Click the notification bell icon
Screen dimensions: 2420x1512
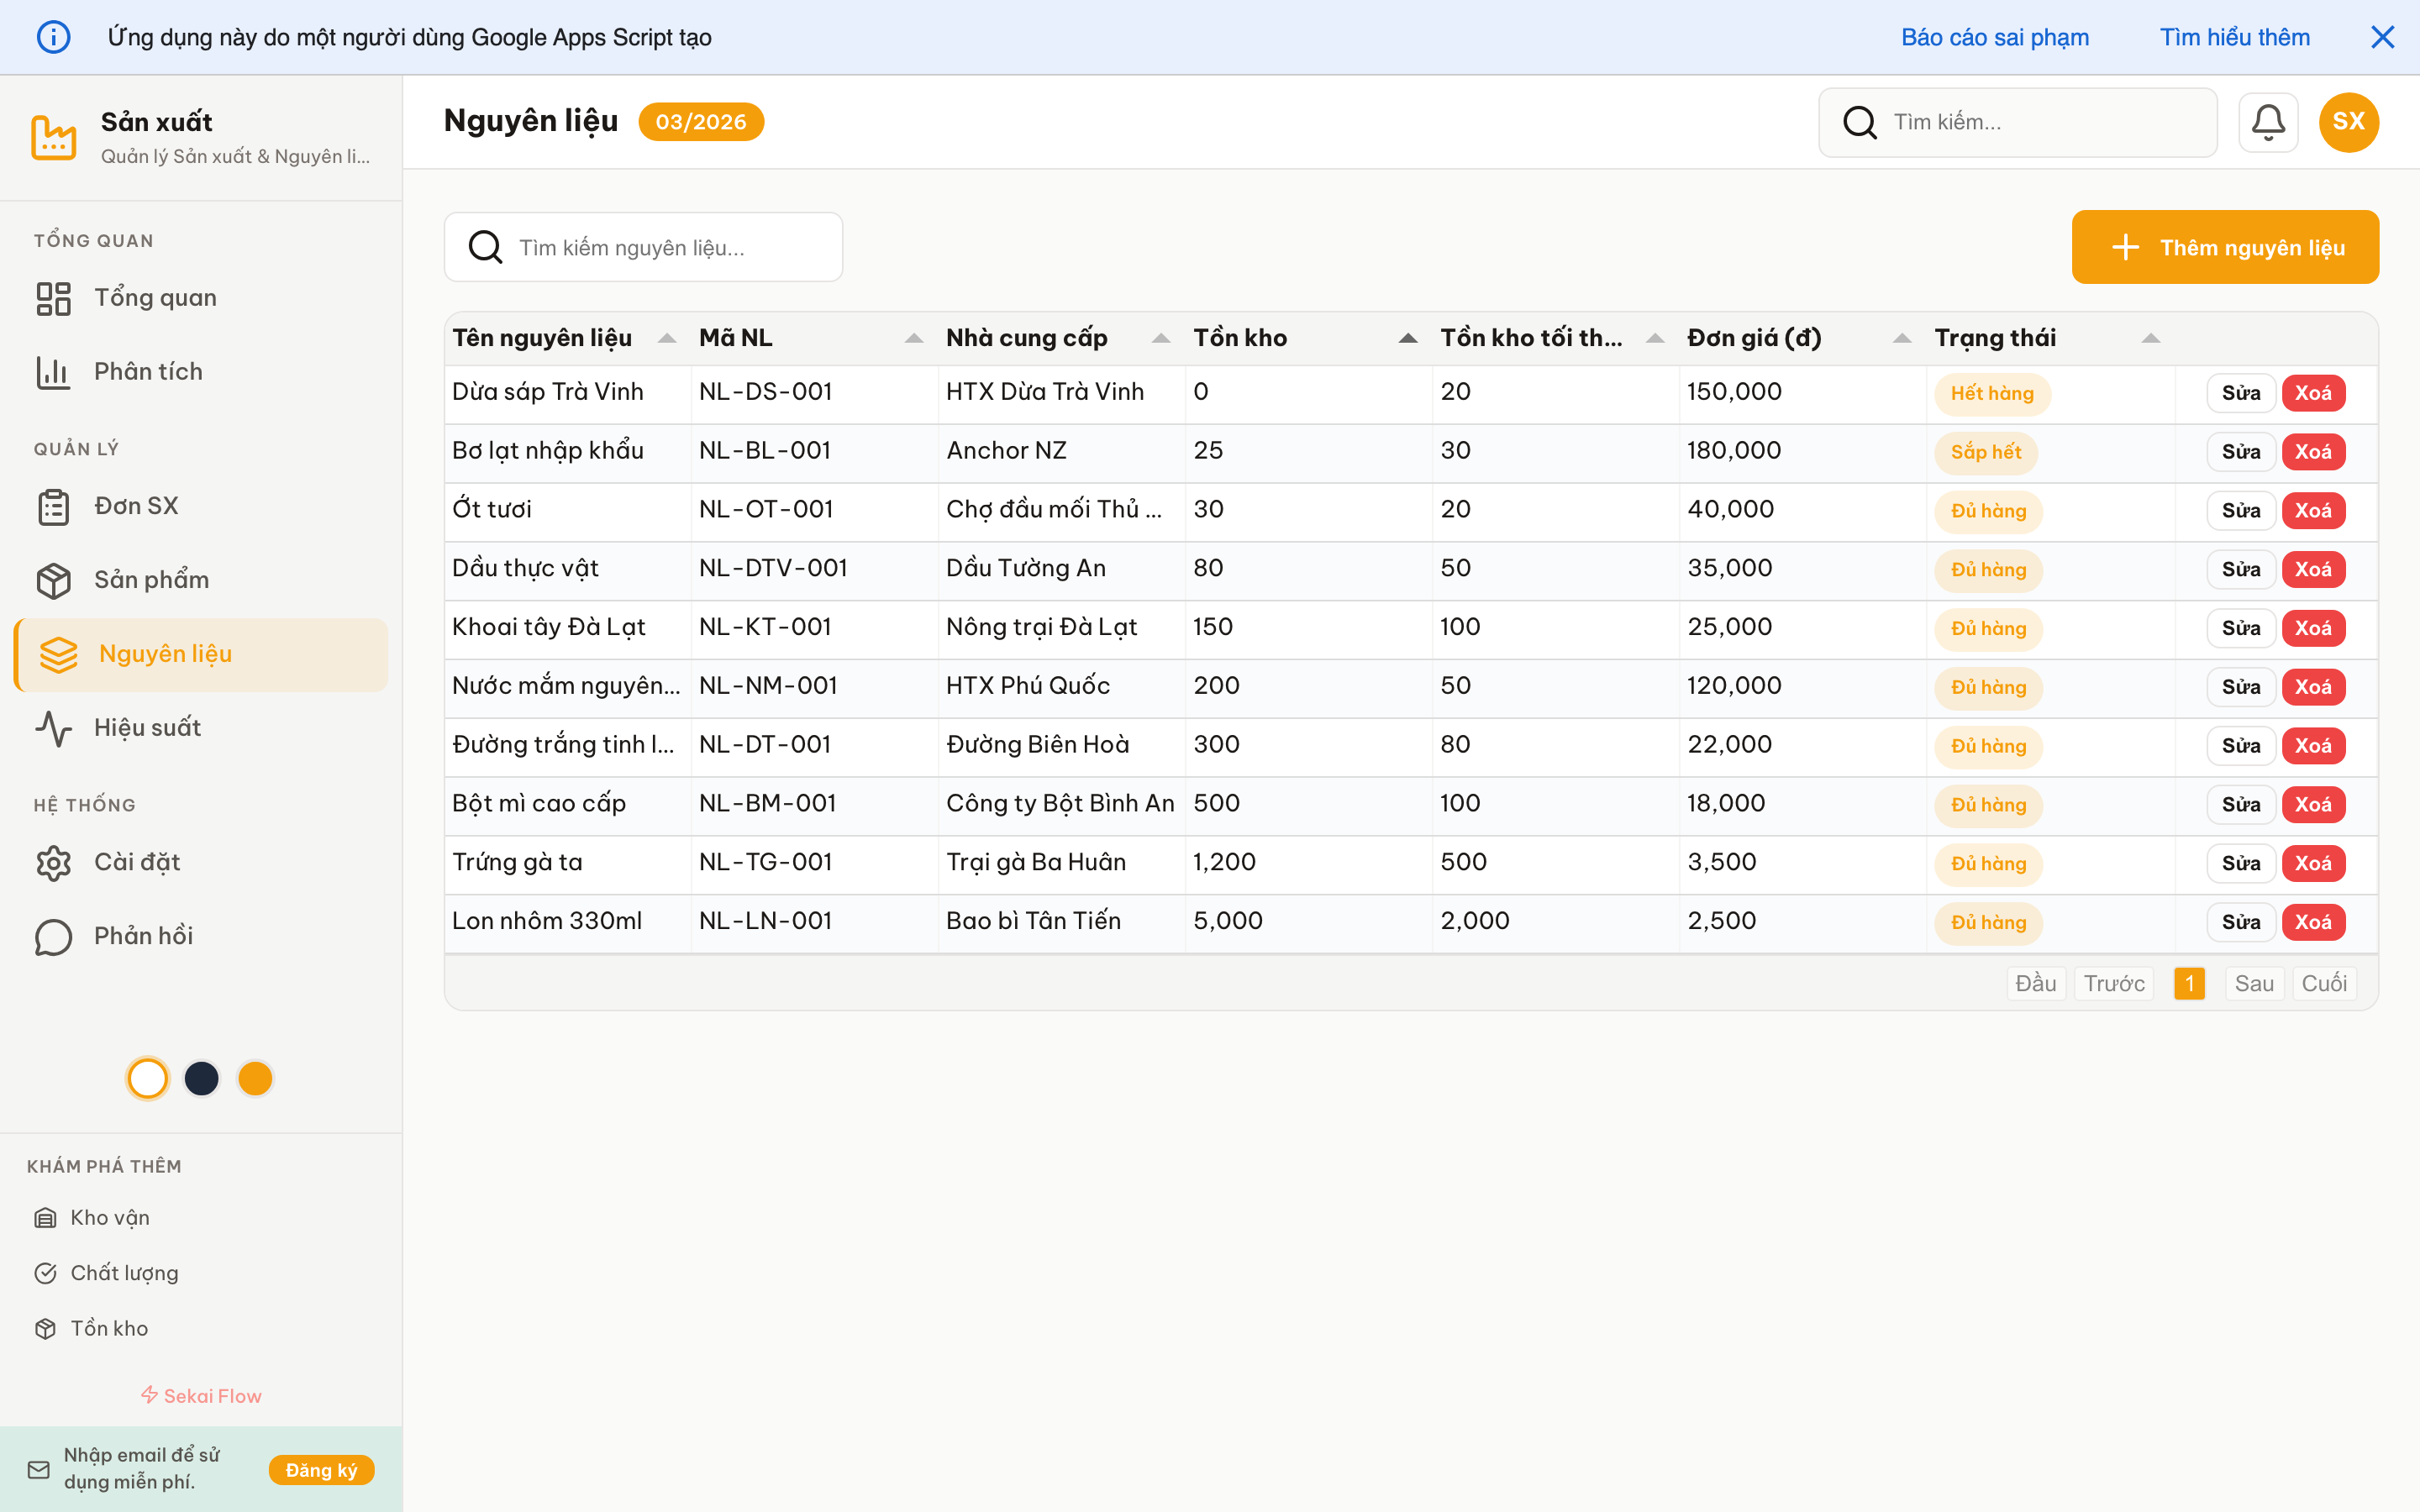coord(2267,122)
